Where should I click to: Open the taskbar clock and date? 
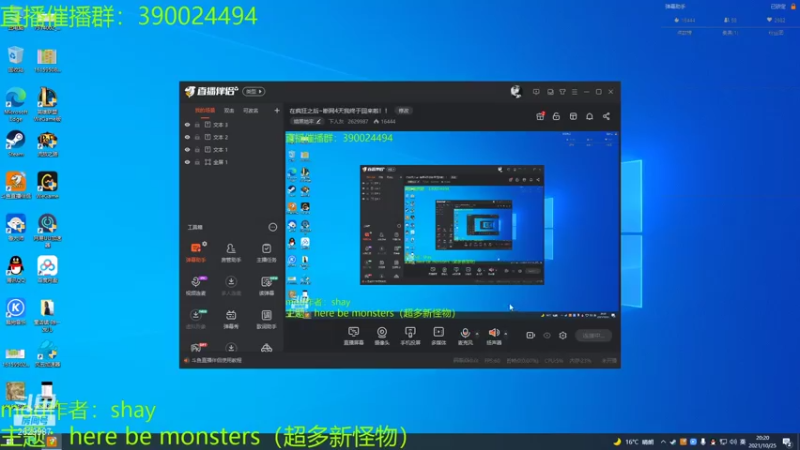tap(762, 442)
